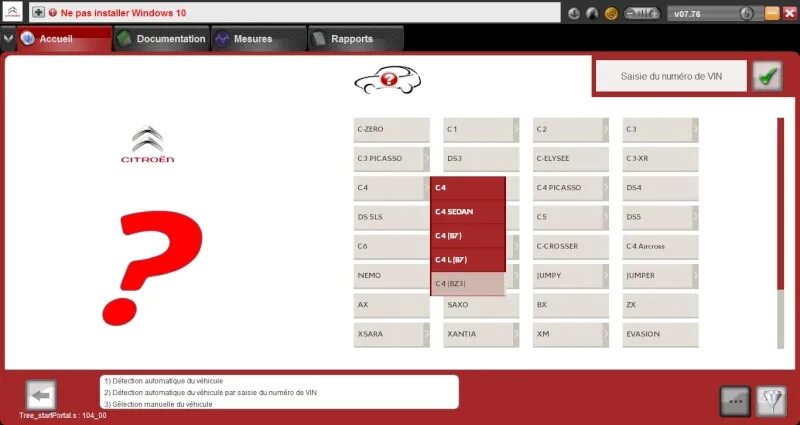Open the download arrow icon in top bar
The width and height of the screenshot is (800, 425).
click(x=574, y=14)
